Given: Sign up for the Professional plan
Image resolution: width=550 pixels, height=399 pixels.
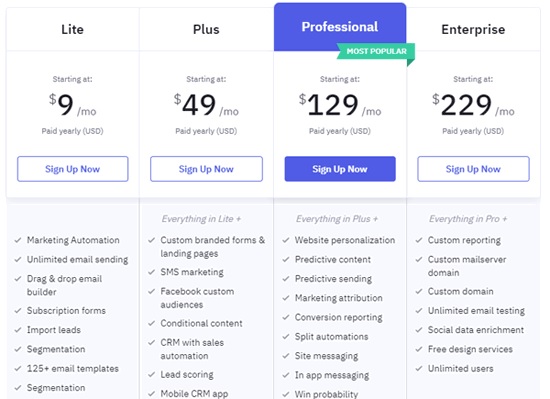Looking at the screenshot, I should (x=340, y=169).
